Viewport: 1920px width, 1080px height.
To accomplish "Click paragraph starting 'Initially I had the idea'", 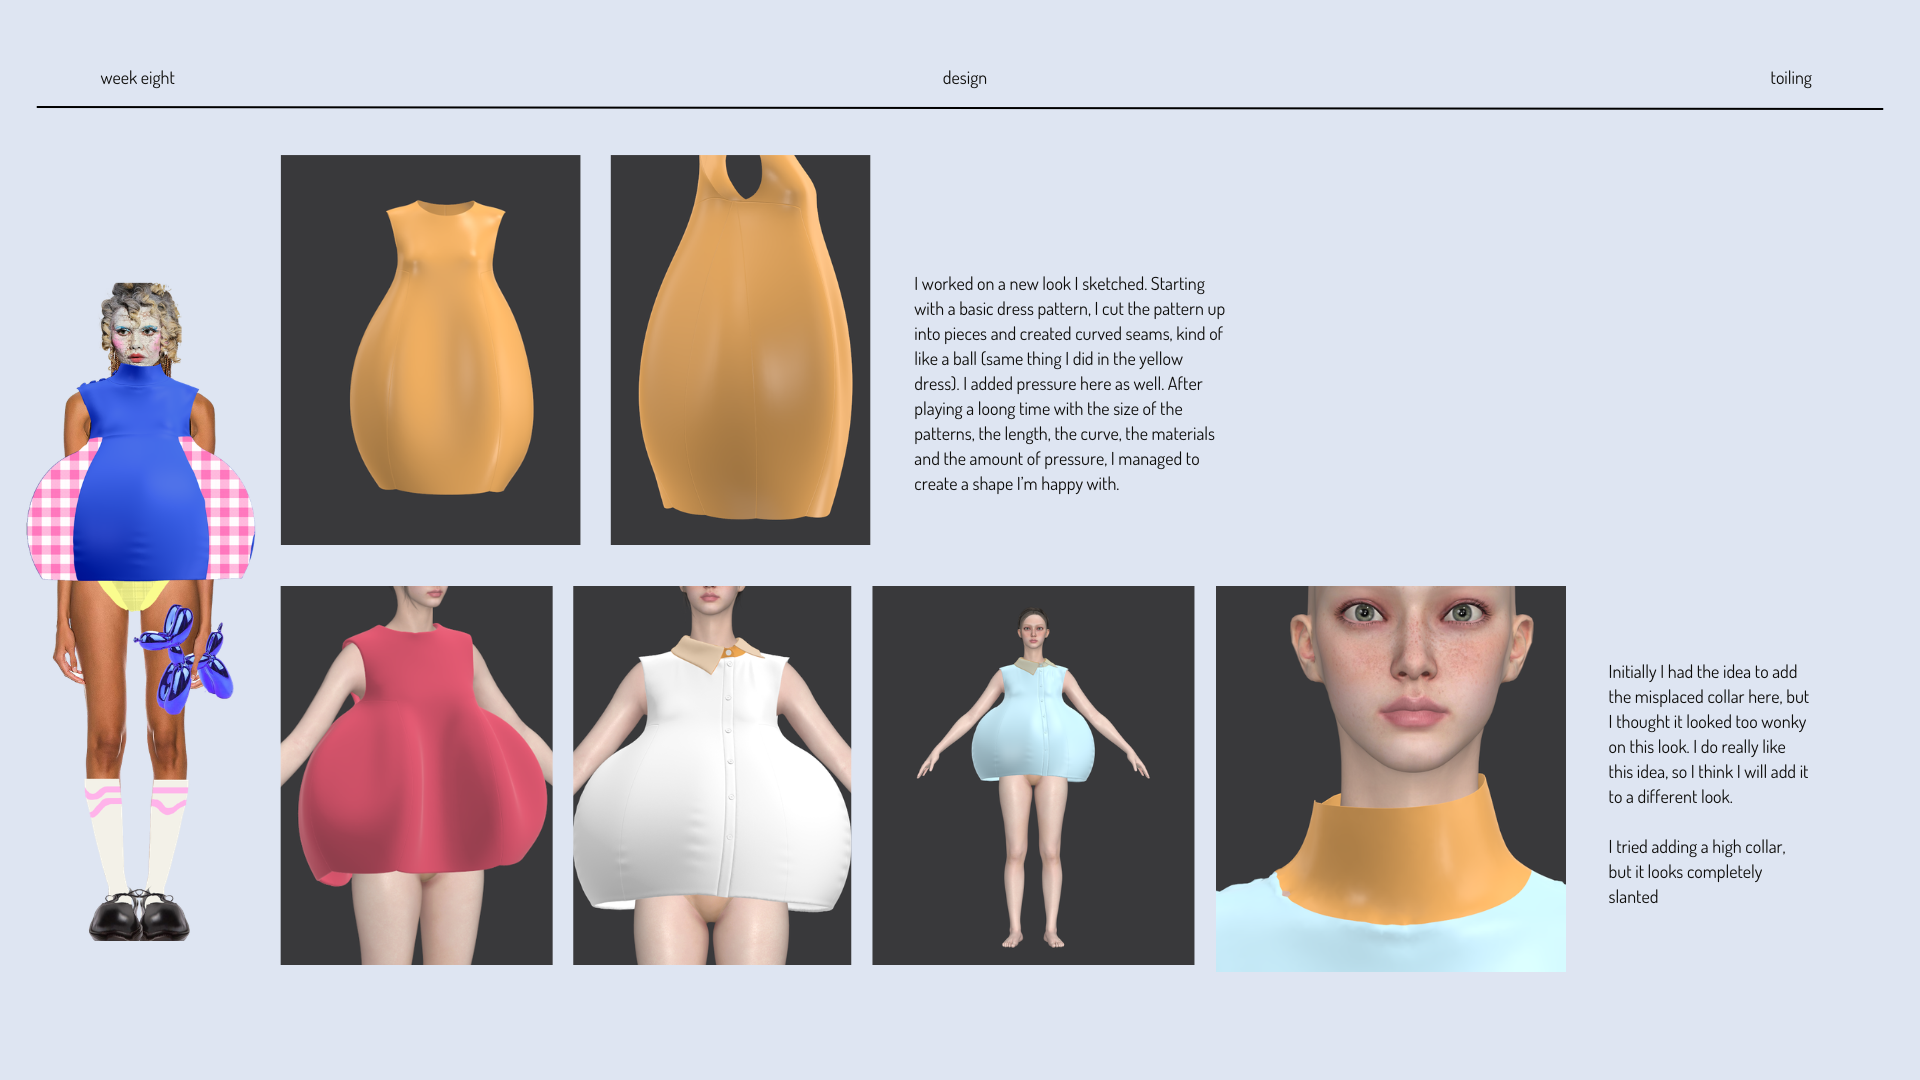I will (1708, 734).
